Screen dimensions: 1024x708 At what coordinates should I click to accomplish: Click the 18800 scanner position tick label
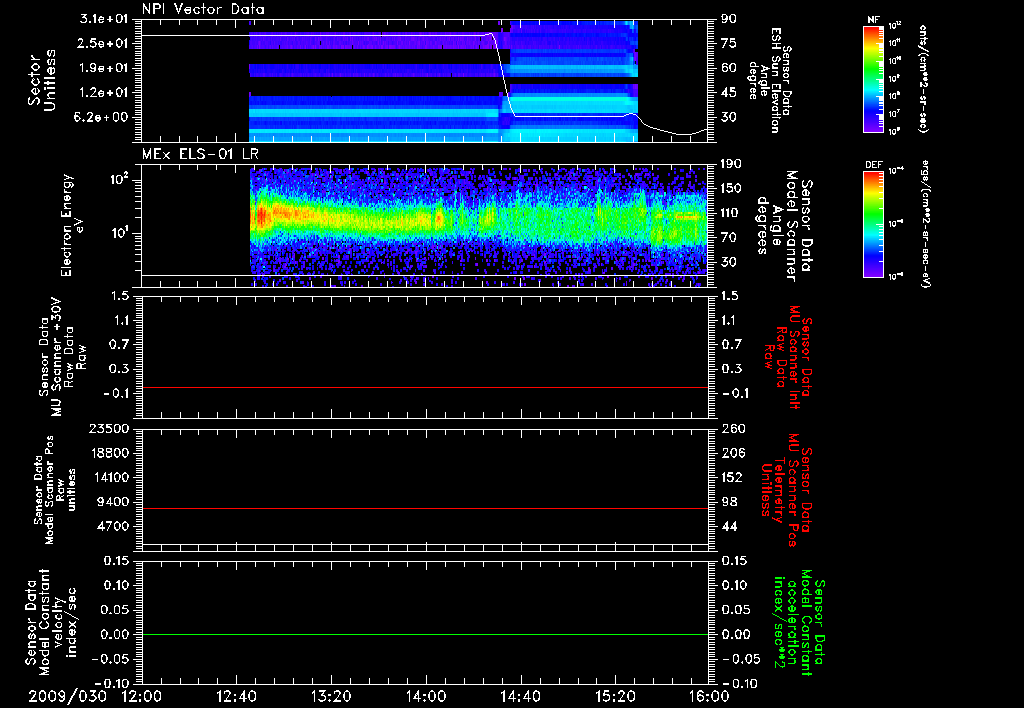pos(108,453)
